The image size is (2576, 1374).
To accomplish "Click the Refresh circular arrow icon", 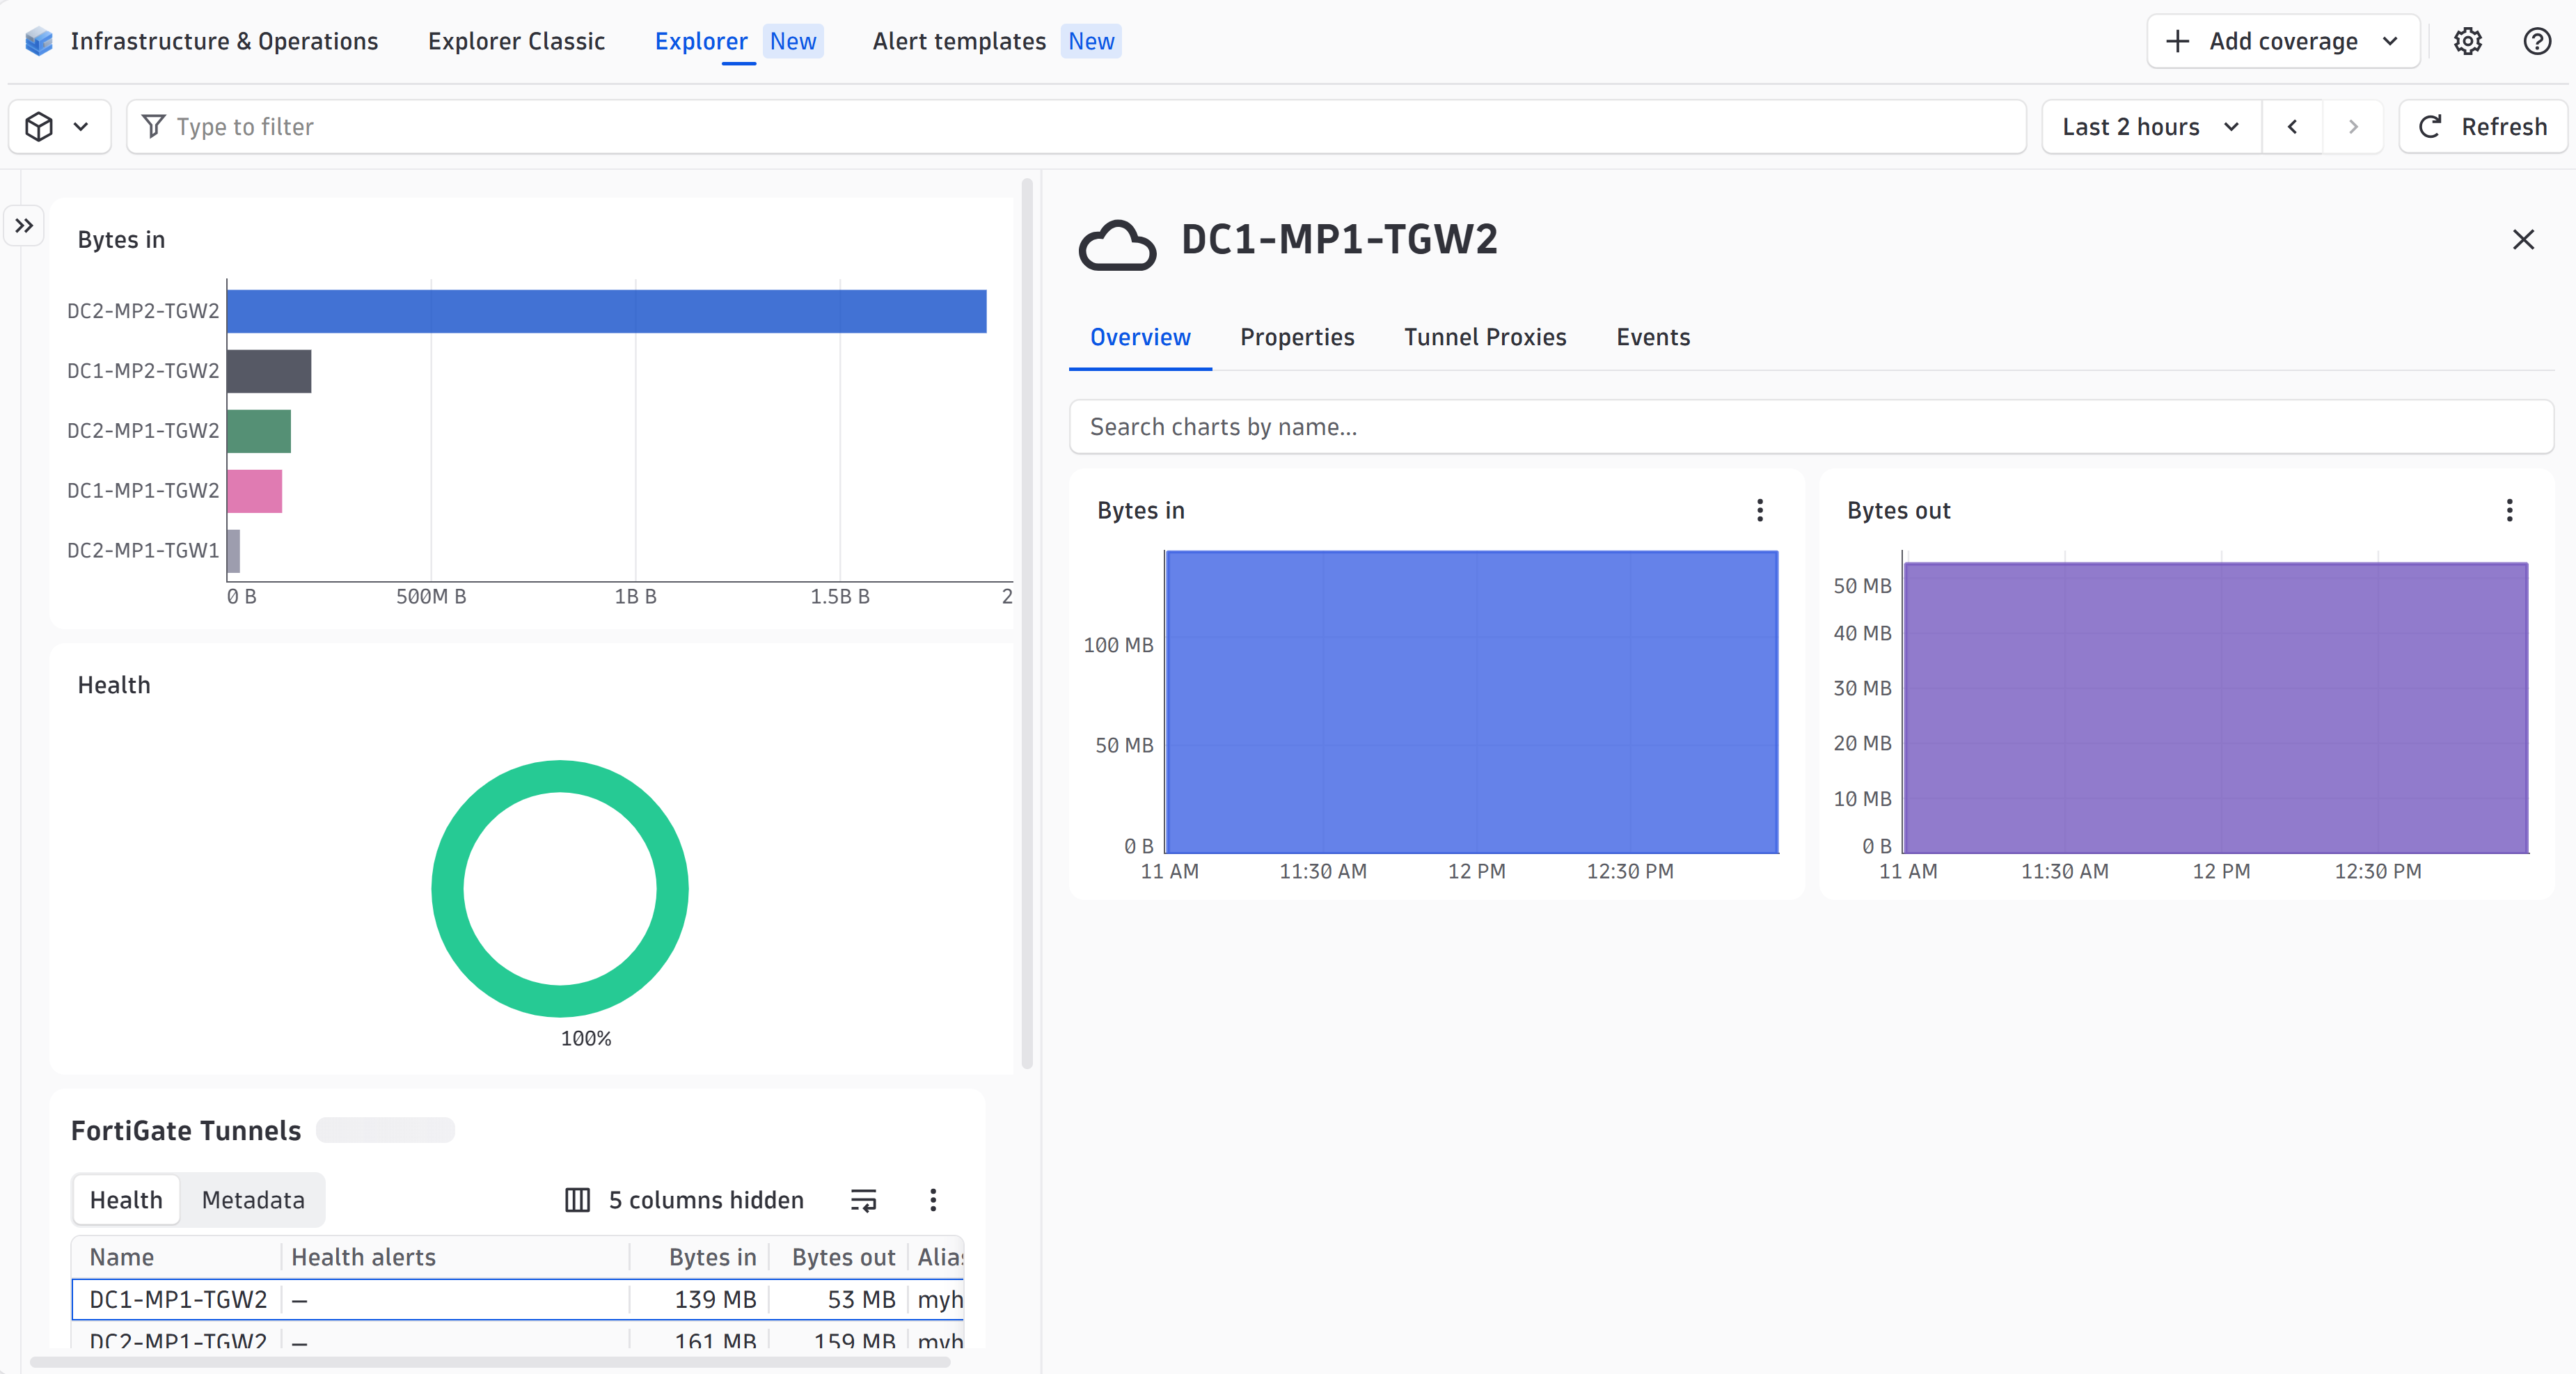I will click(2430, 127).
